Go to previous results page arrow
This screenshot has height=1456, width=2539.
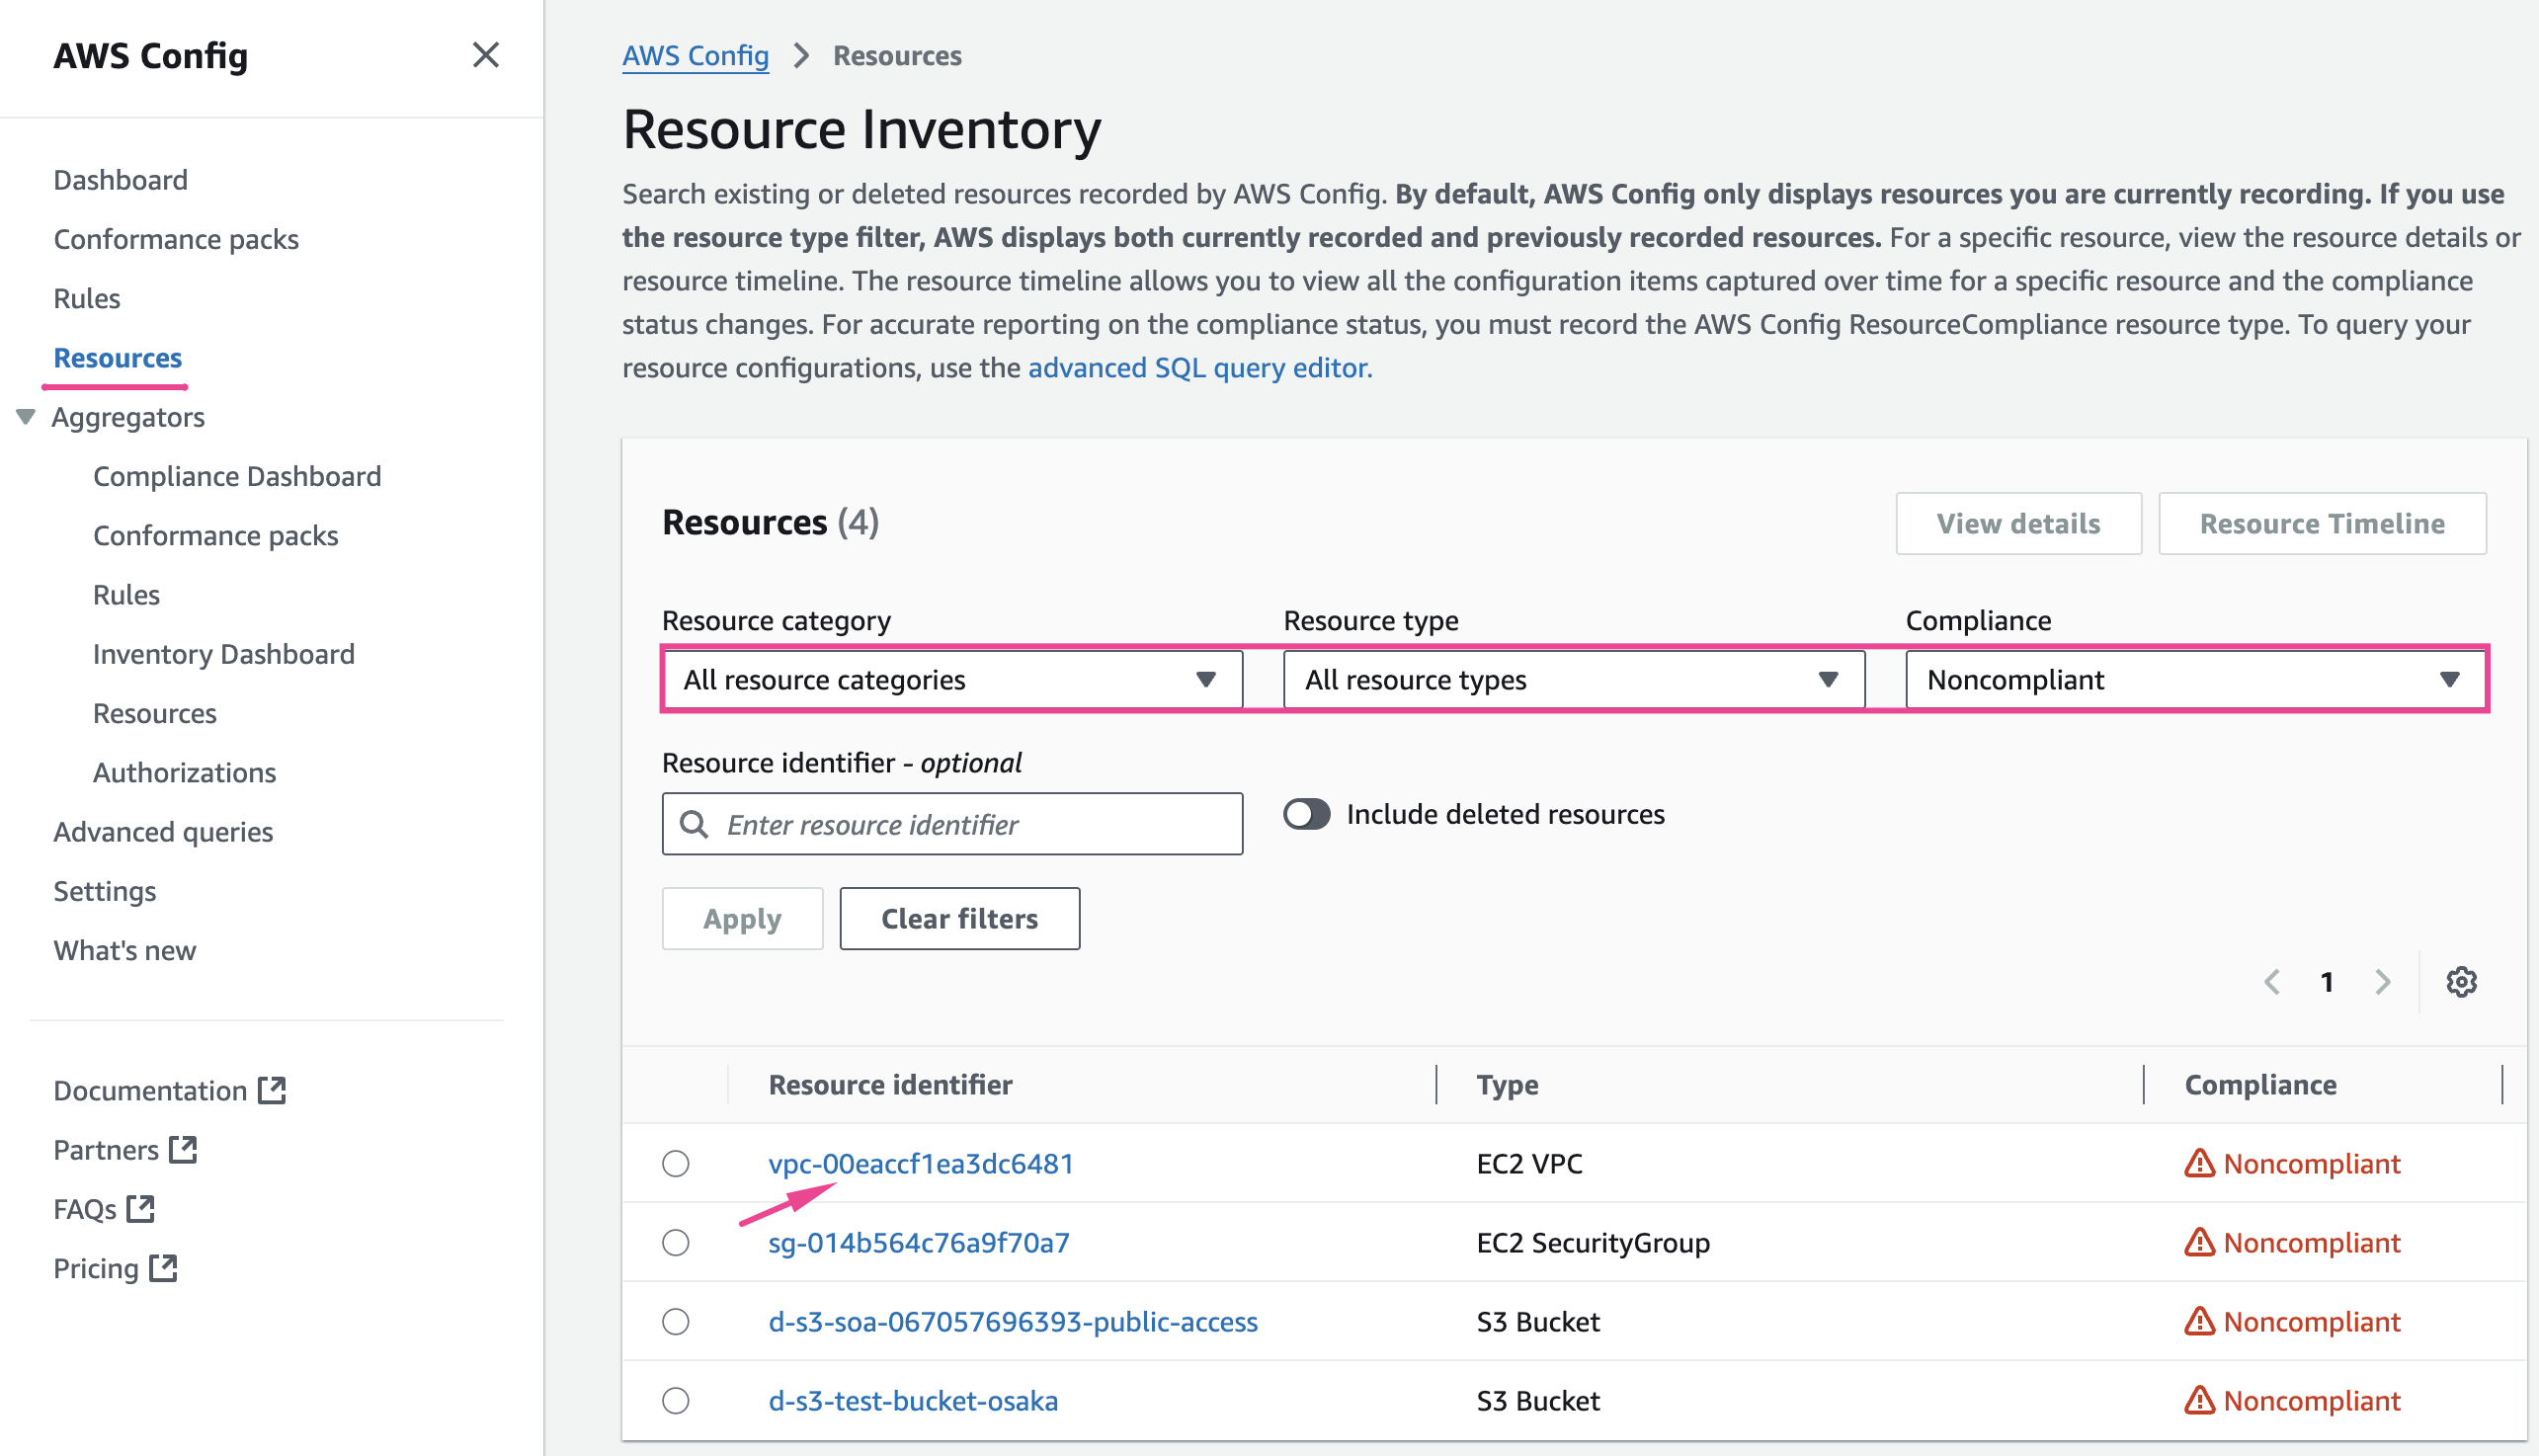click(2272, 982)
